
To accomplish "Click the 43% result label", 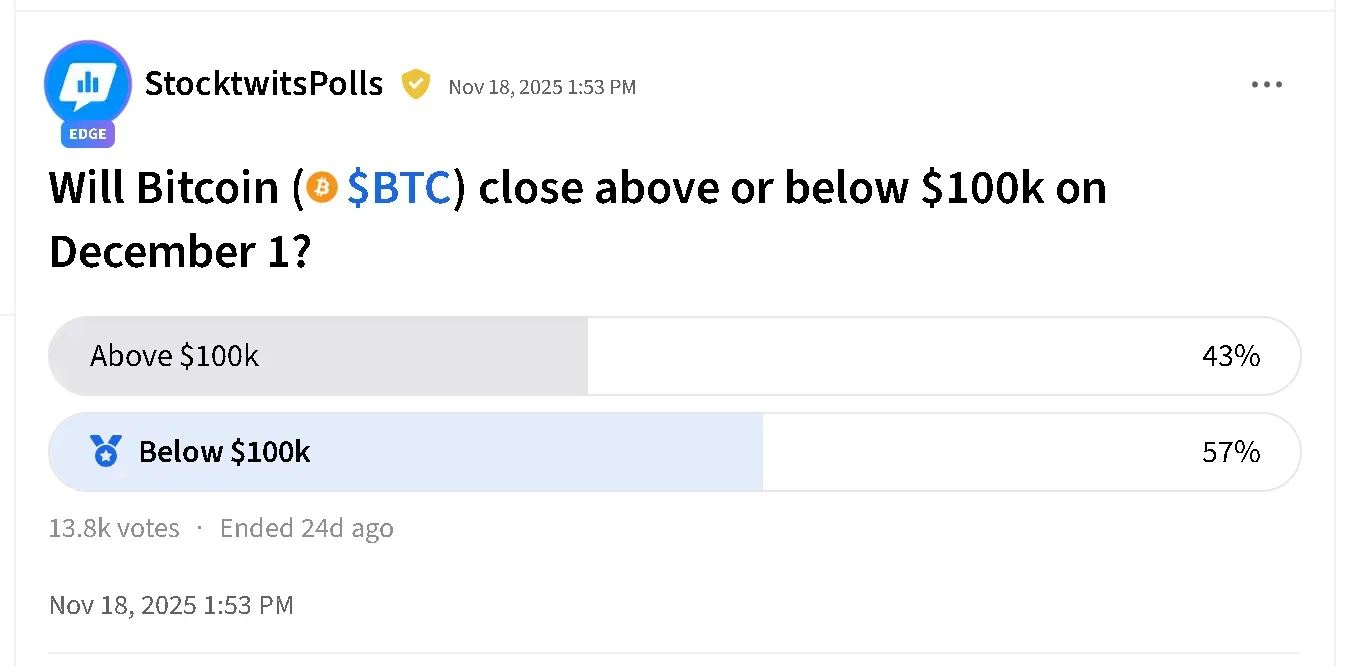I will [1230, 356].
